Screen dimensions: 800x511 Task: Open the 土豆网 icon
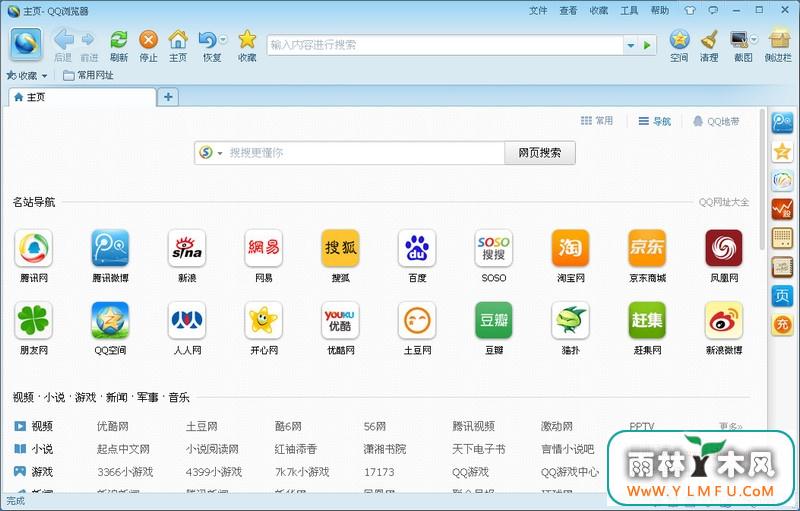coord(417,321)
